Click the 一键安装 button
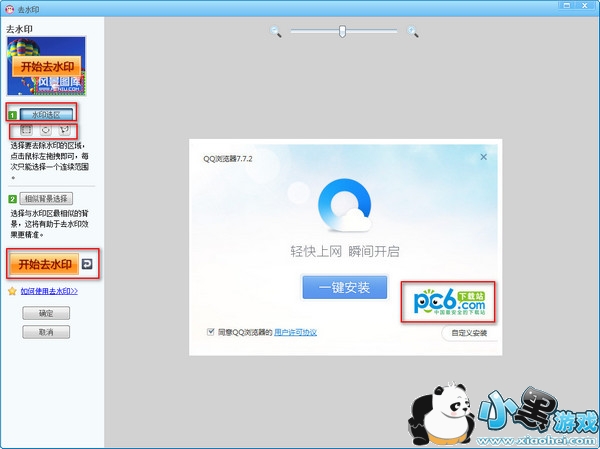 (x=344, y=287)
